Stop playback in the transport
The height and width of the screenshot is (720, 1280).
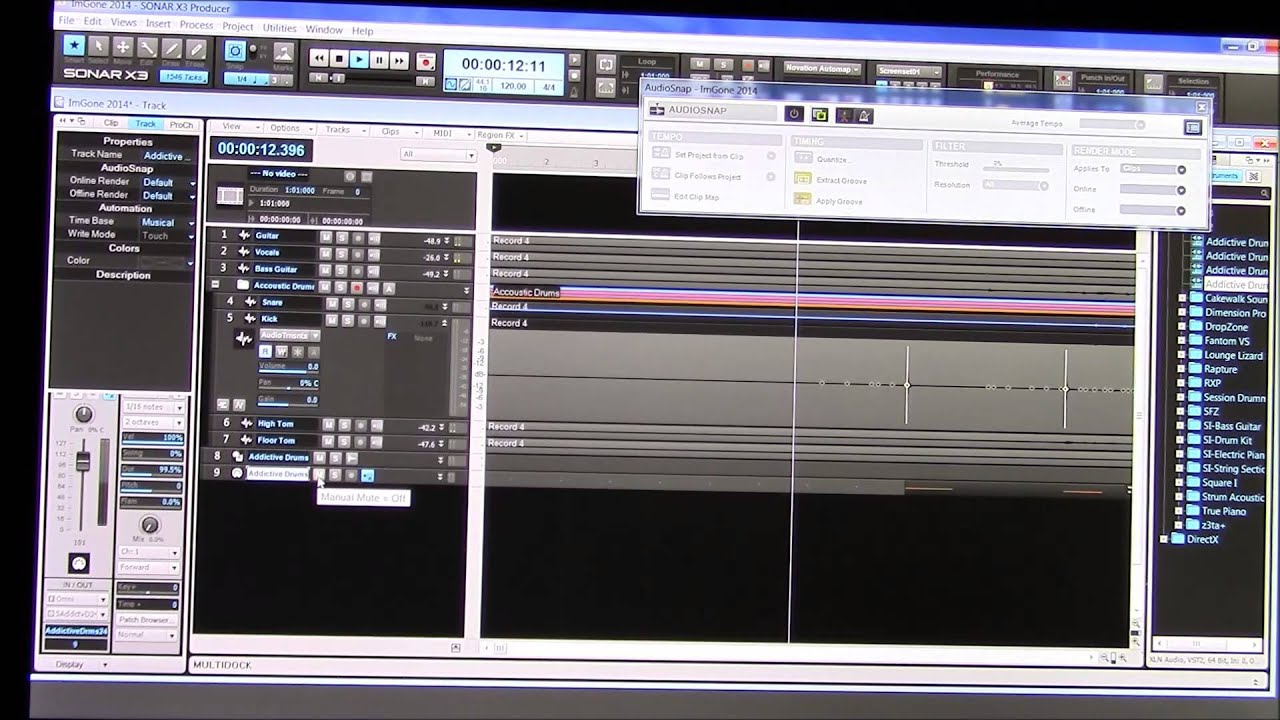pos(339,59)
